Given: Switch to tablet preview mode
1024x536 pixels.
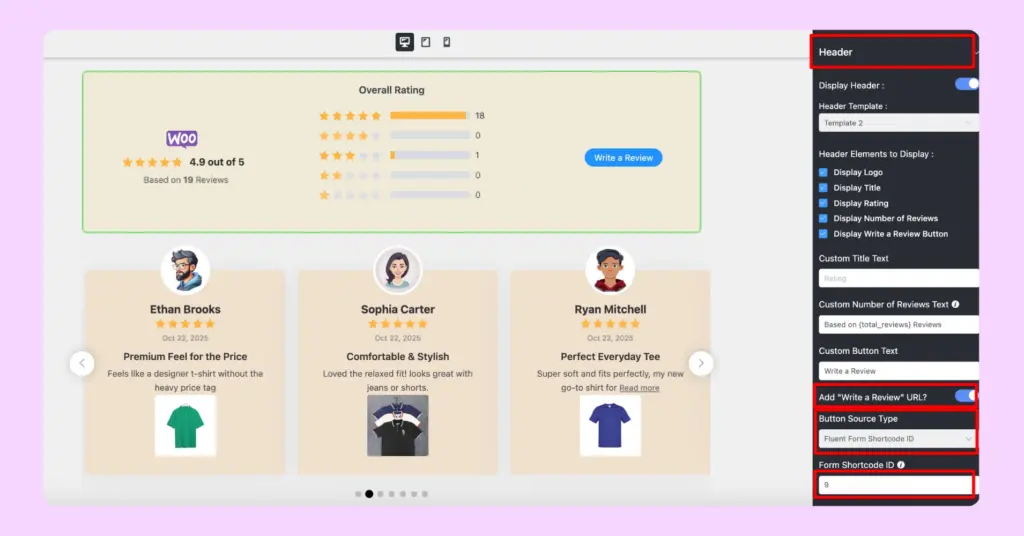Looking at the screenshot, I should tap(426, 42).
